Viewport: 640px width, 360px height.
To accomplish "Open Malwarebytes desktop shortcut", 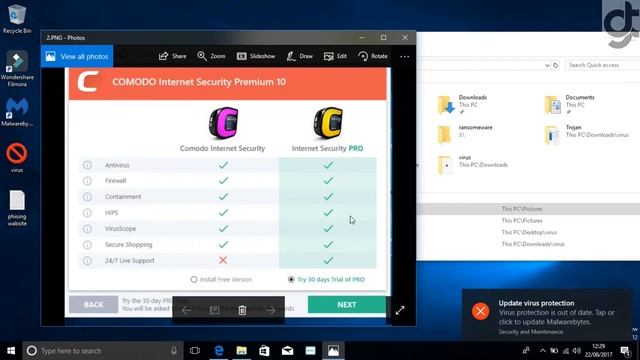I will coord(17,111).
